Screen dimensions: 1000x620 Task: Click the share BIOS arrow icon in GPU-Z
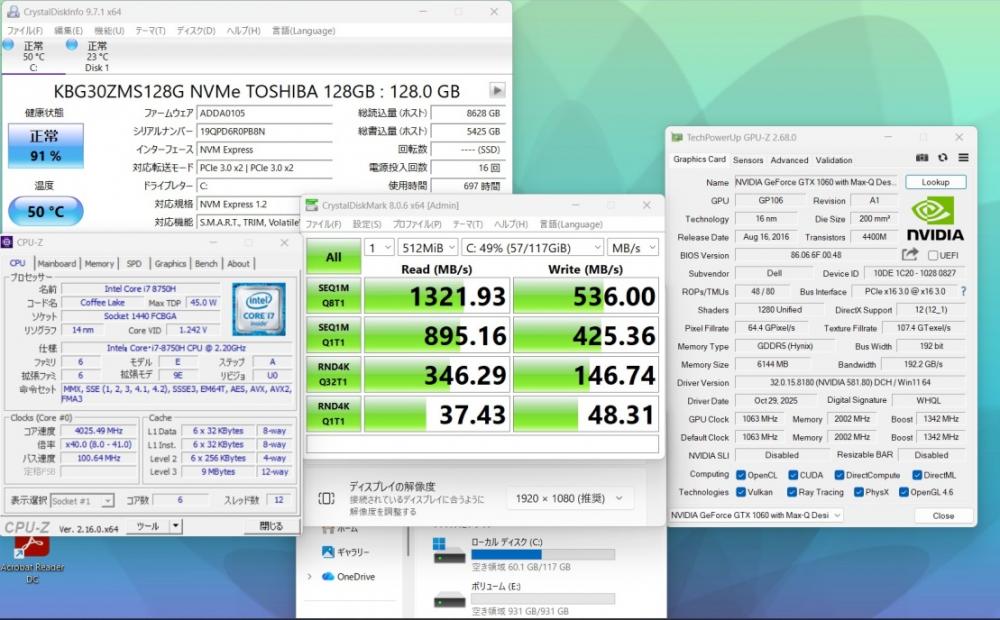[910, 255]
